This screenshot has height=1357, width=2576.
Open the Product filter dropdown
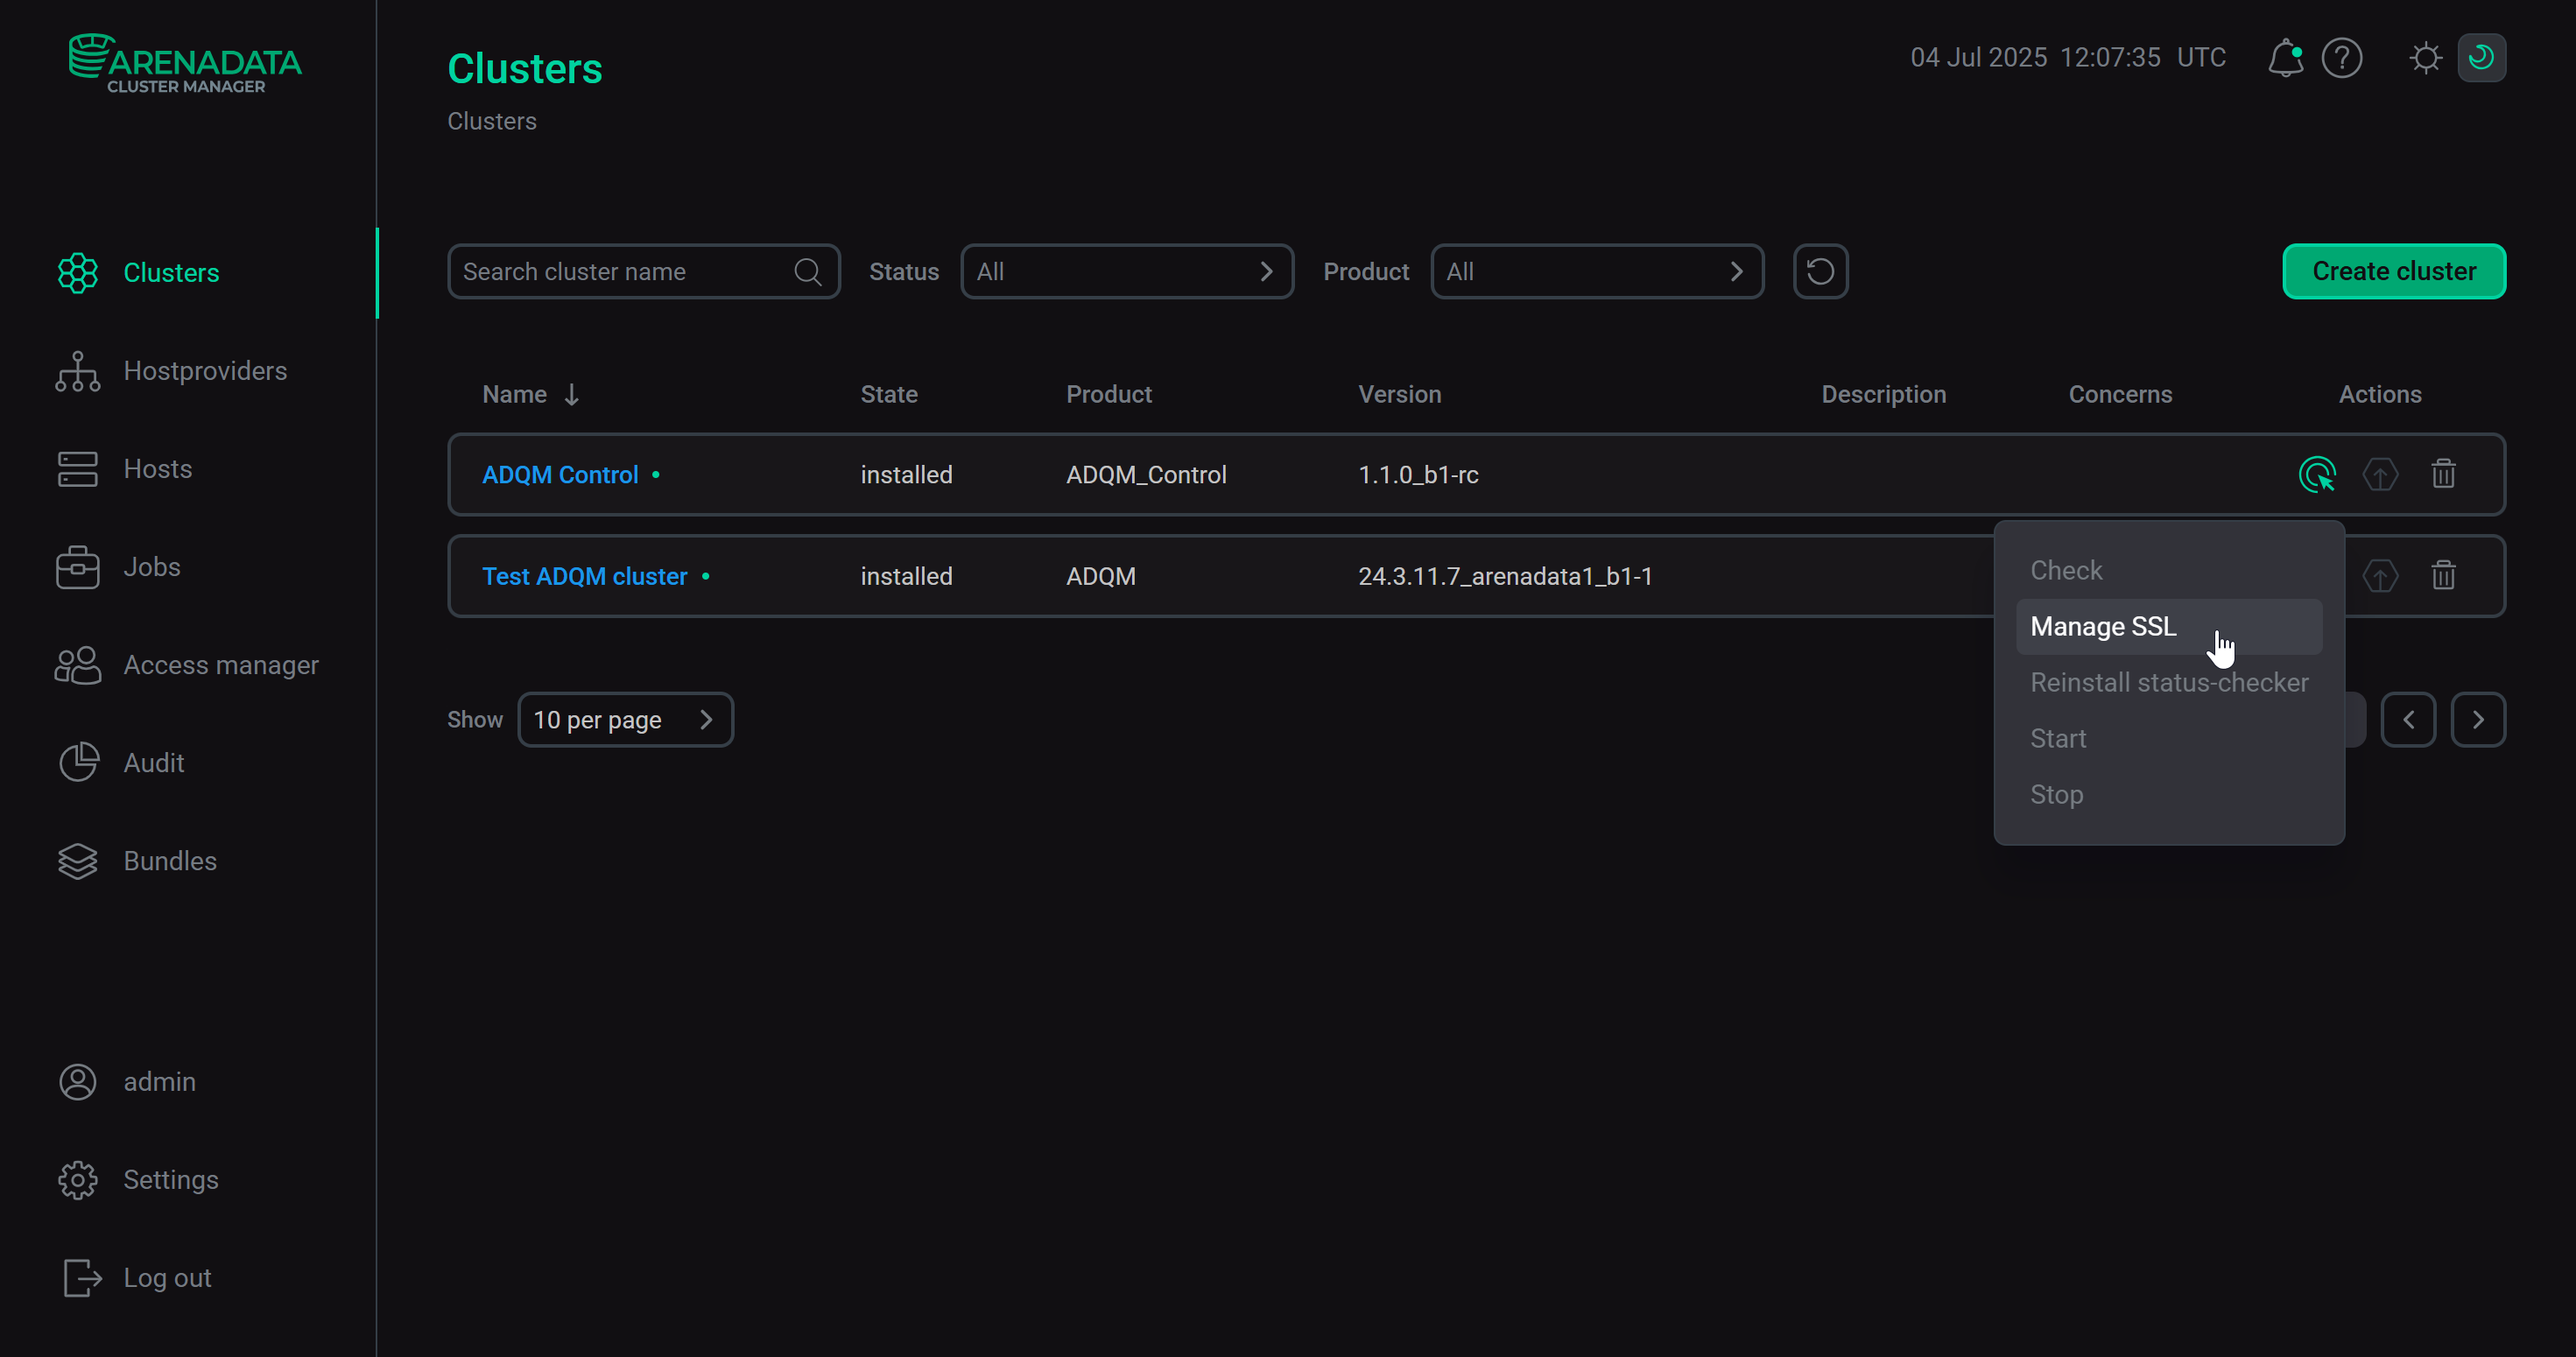[1596, 271]
